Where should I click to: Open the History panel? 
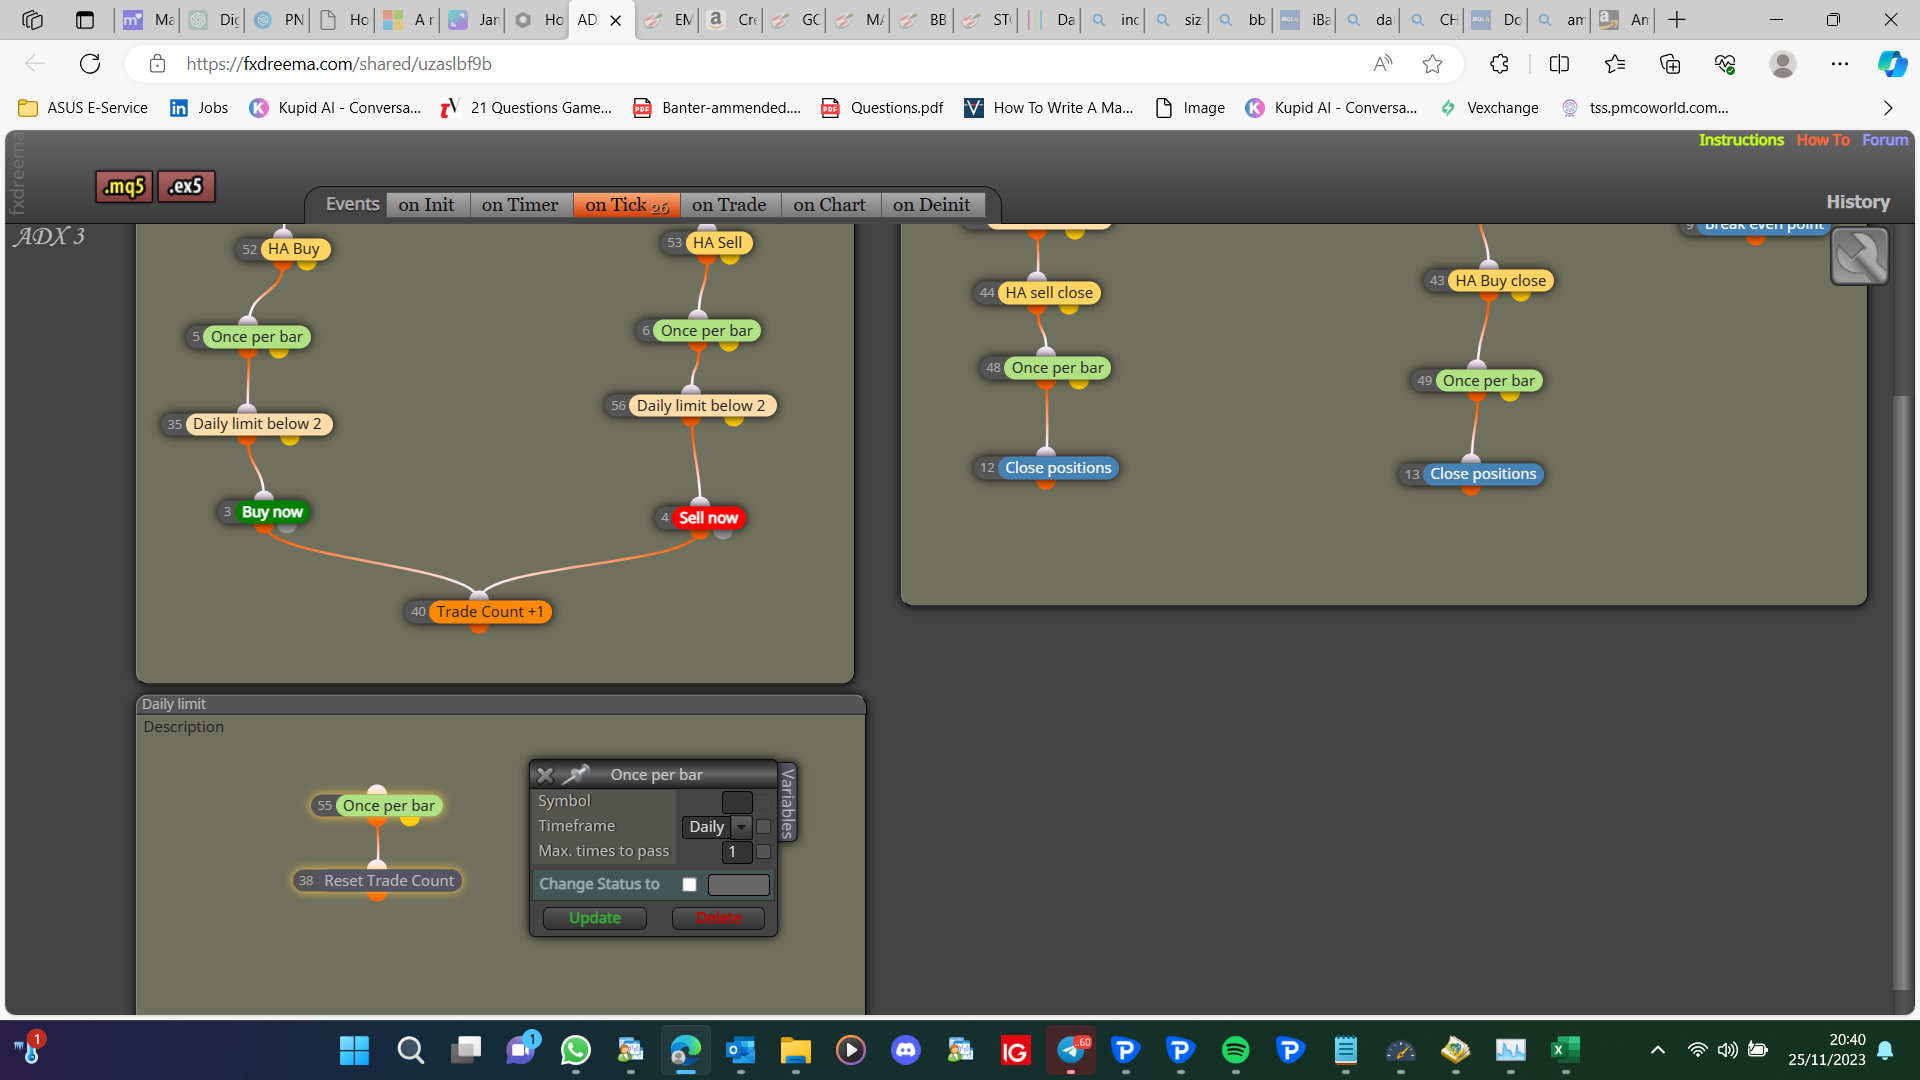[1858, 202]
